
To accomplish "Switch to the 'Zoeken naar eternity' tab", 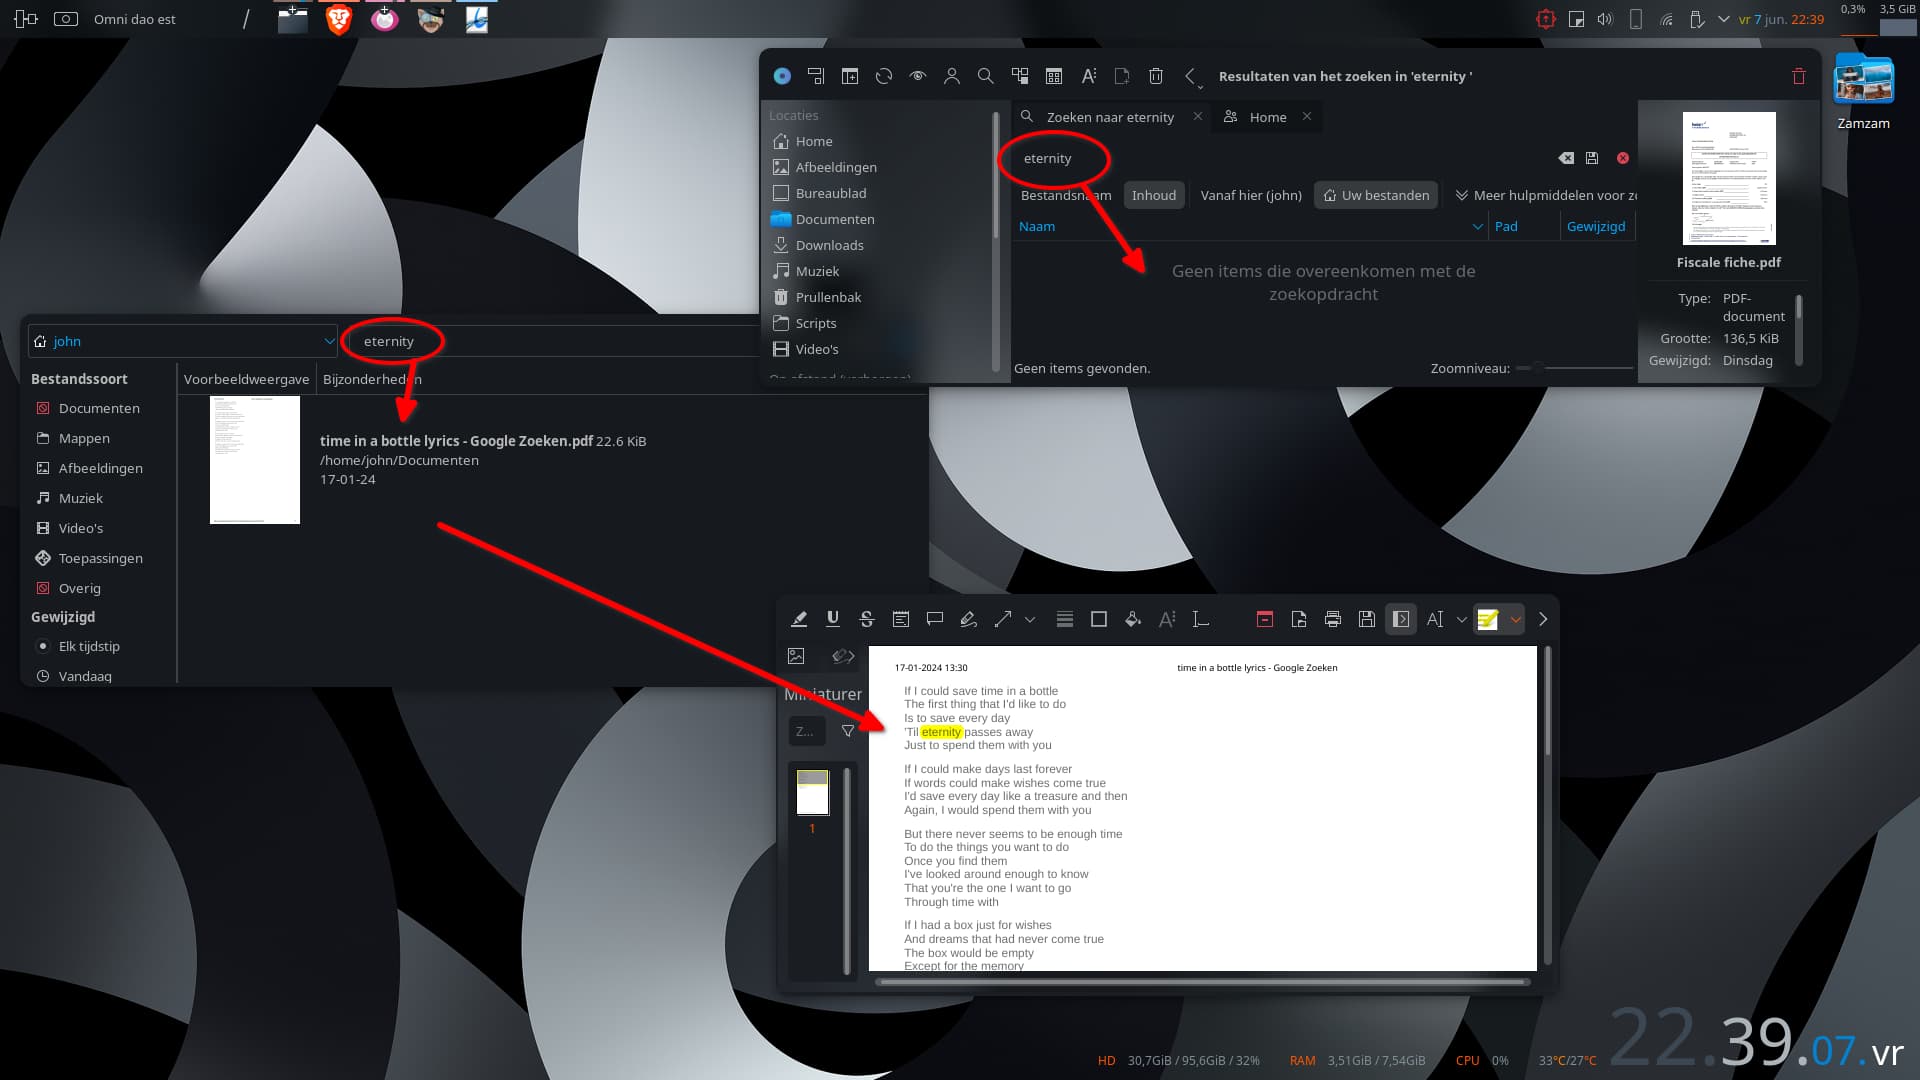I will (x=1110, y=117).
